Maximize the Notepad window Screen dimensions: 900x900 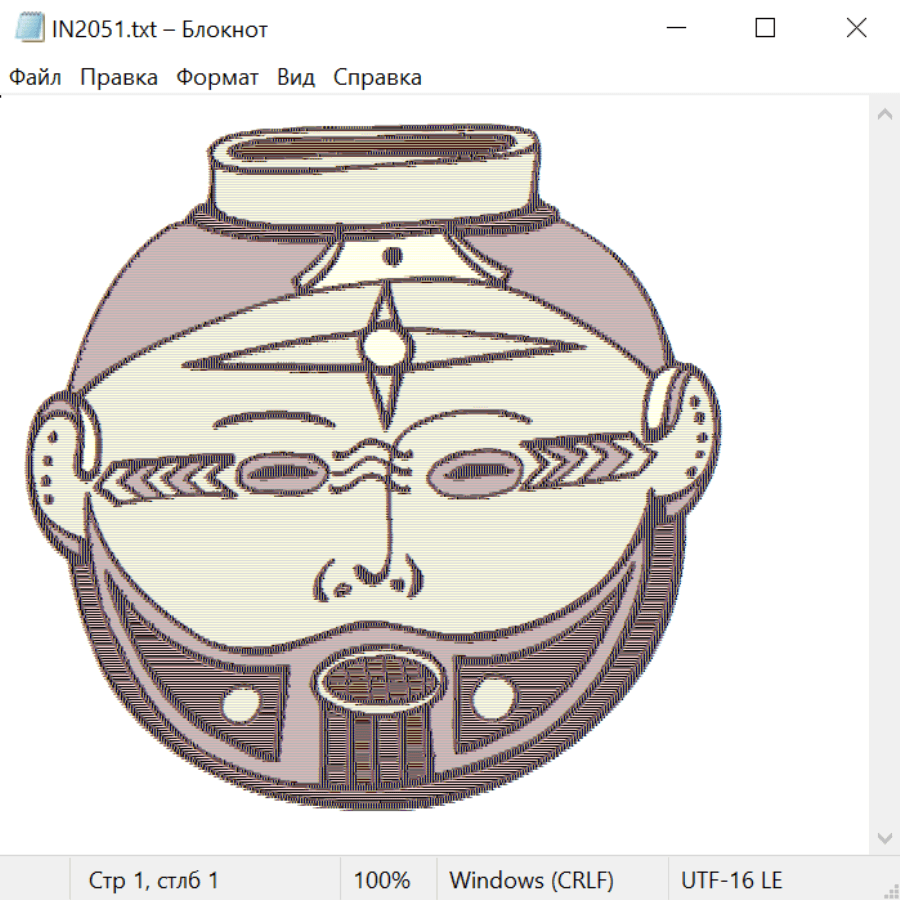click(765, 28)
